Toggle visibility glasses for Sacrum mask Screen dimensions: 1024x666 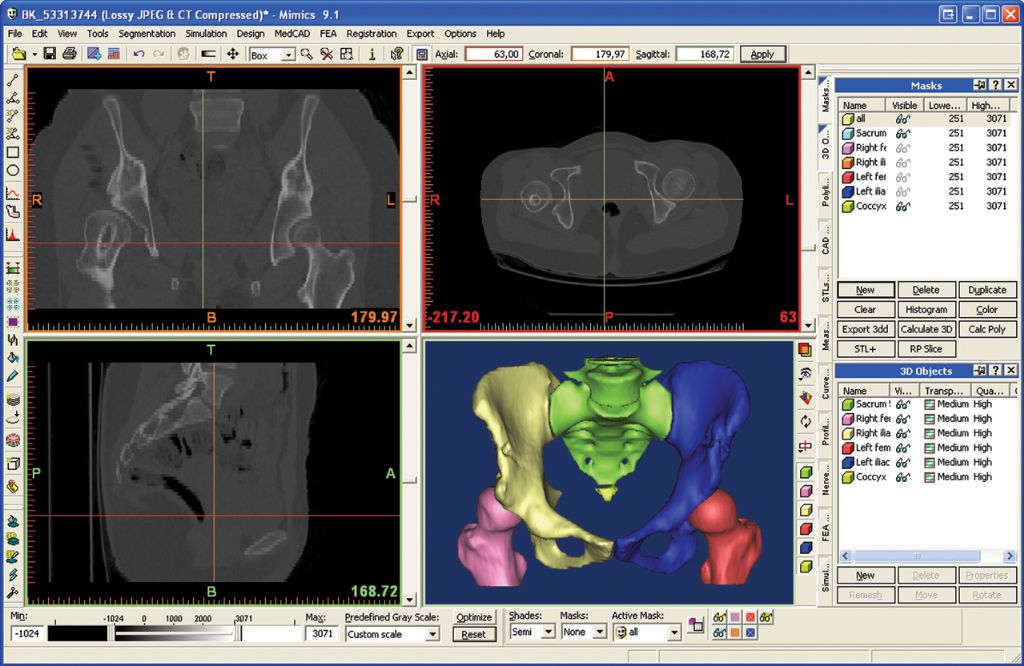[903, 133]
